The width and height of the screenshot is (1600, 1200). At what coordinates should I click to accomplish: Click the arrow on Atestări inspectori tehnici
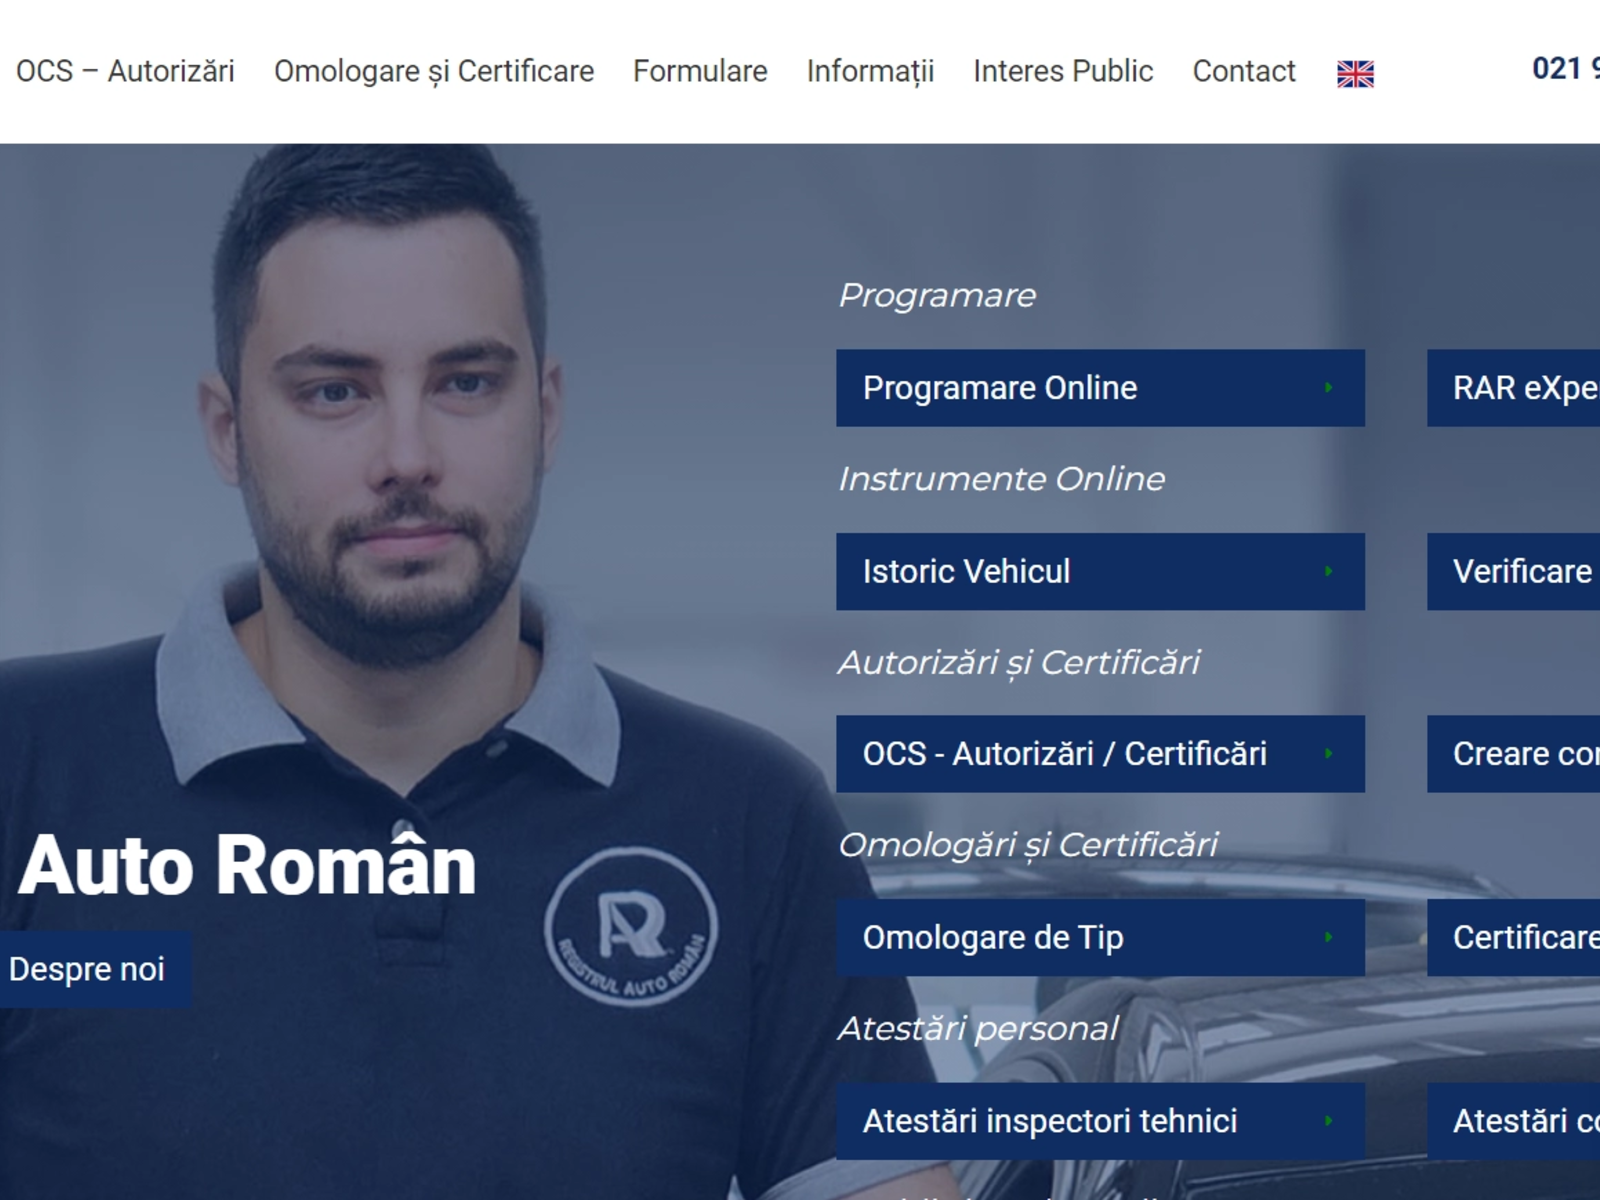(1328, 1121)
